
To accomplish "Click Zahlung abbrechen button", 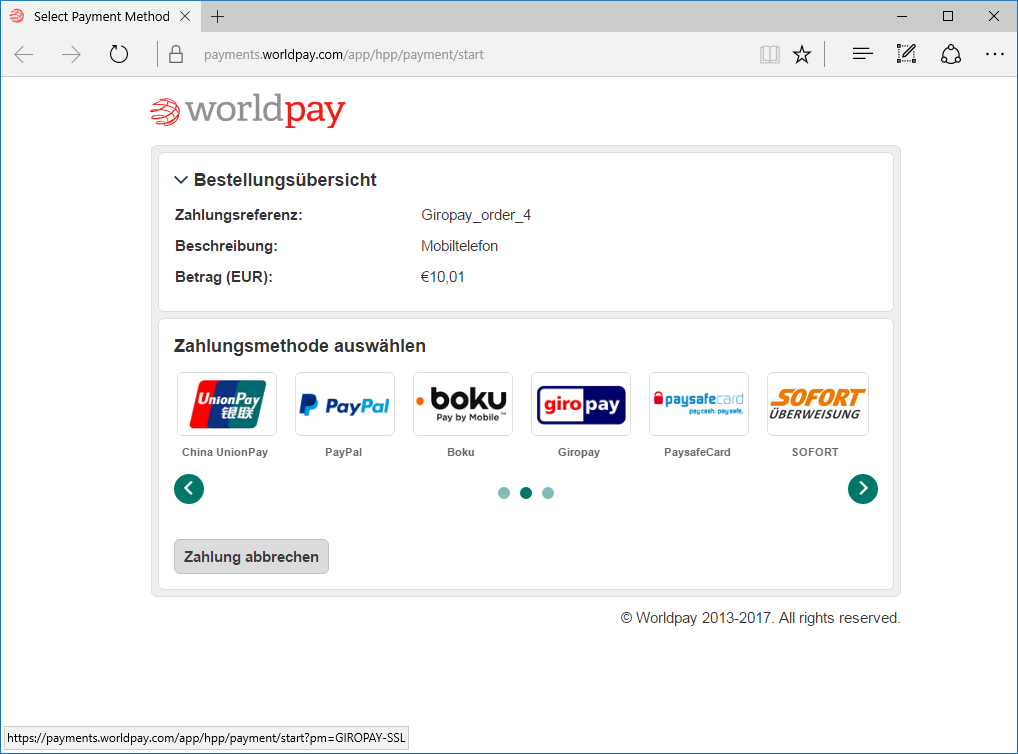I will (x=251, y=557).
